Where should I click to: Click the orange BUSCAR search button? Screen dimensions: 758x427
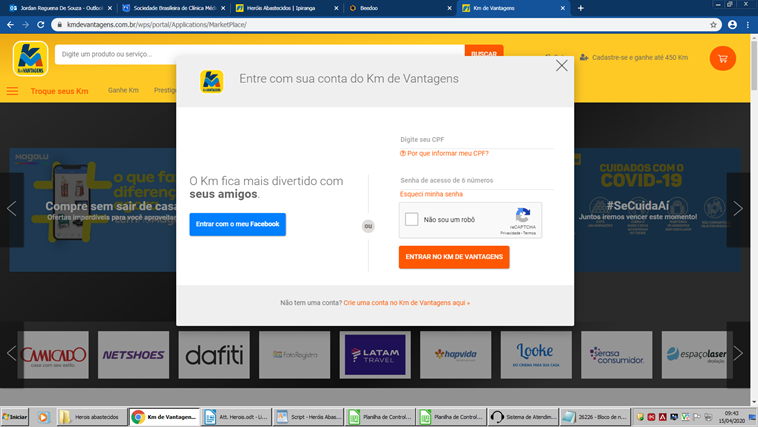pyautogui.click(x=484, y=50)
